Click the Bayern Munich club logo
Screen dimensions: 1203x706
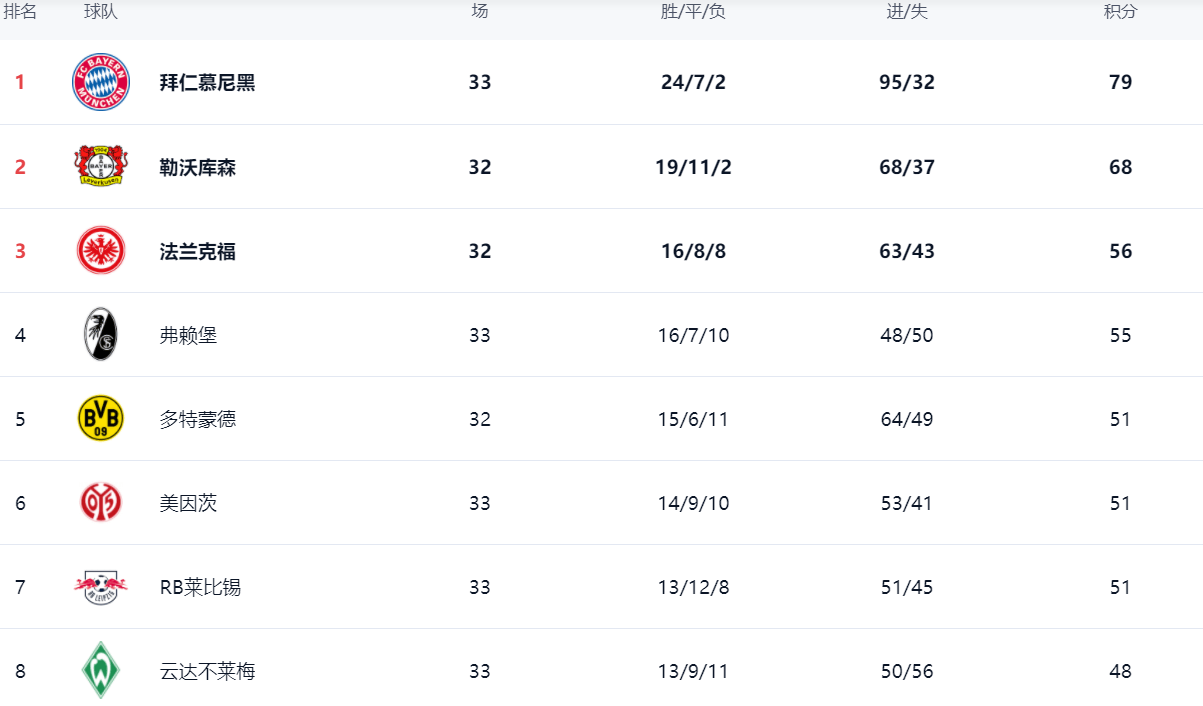pyautogui.click(x=101, y=82)
